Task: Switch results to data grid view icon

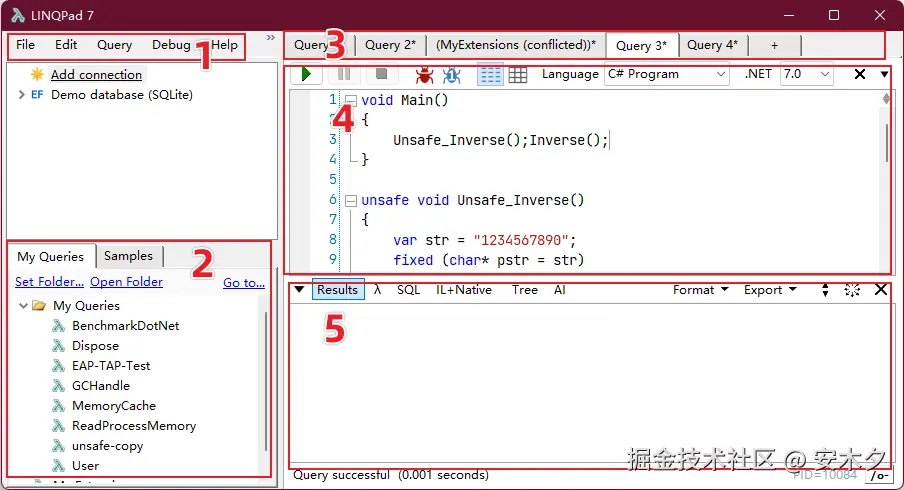Action: tap(518, 74)
